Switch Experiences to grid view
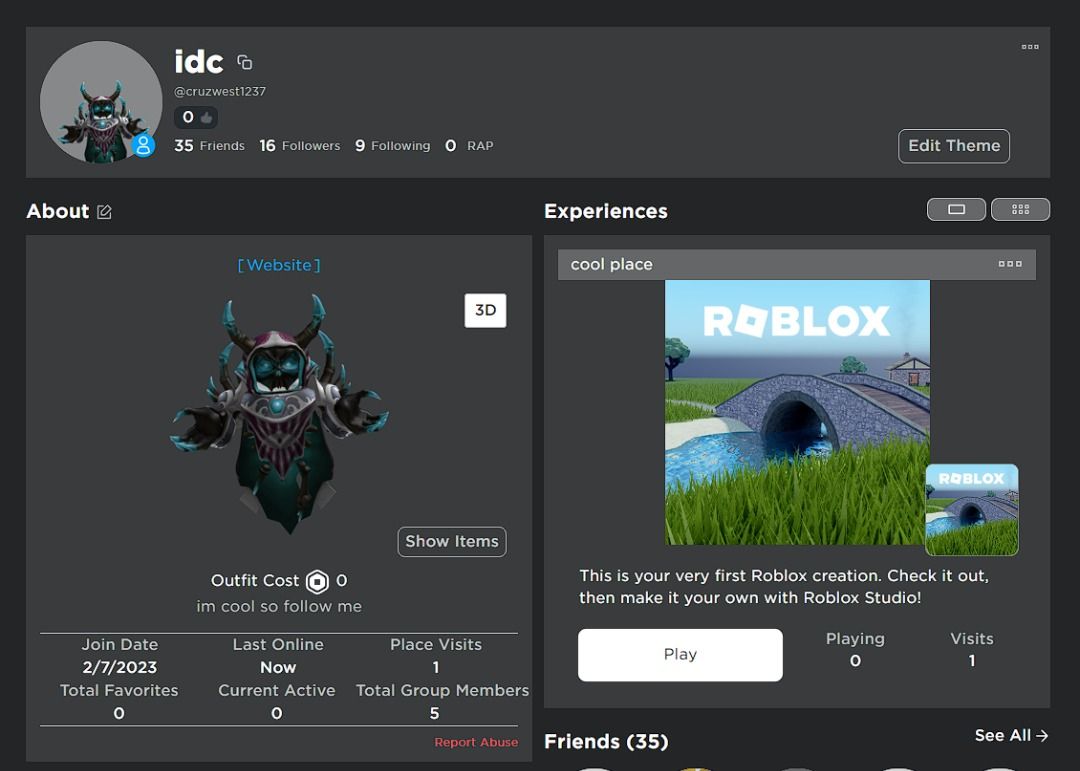1080x771 pixels. tap(1020, 209)
